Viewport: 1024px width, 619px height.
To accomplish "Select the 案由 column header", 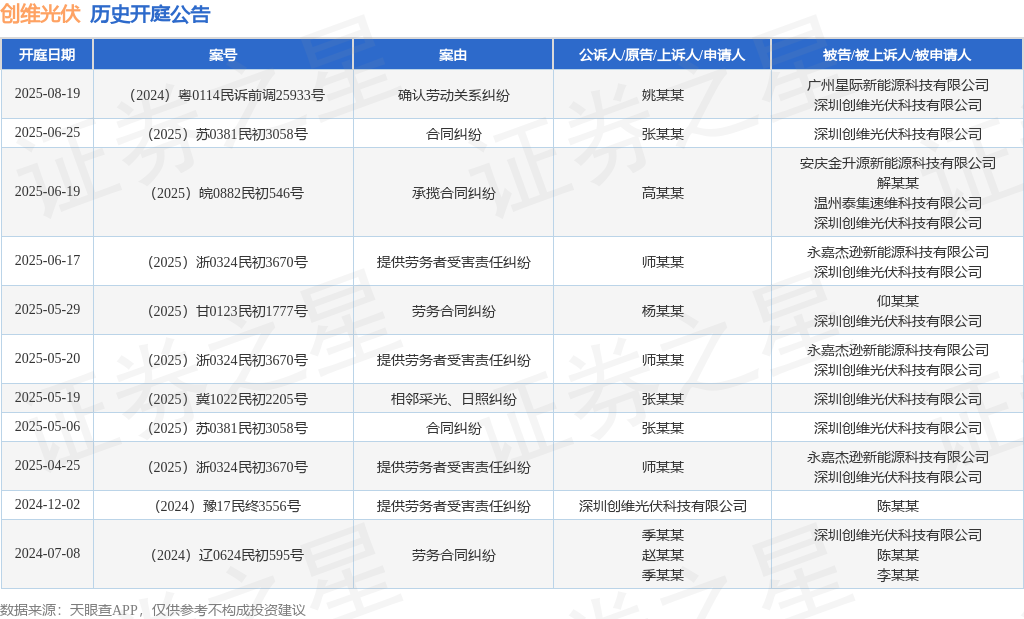I will click(x=453, y=55).
